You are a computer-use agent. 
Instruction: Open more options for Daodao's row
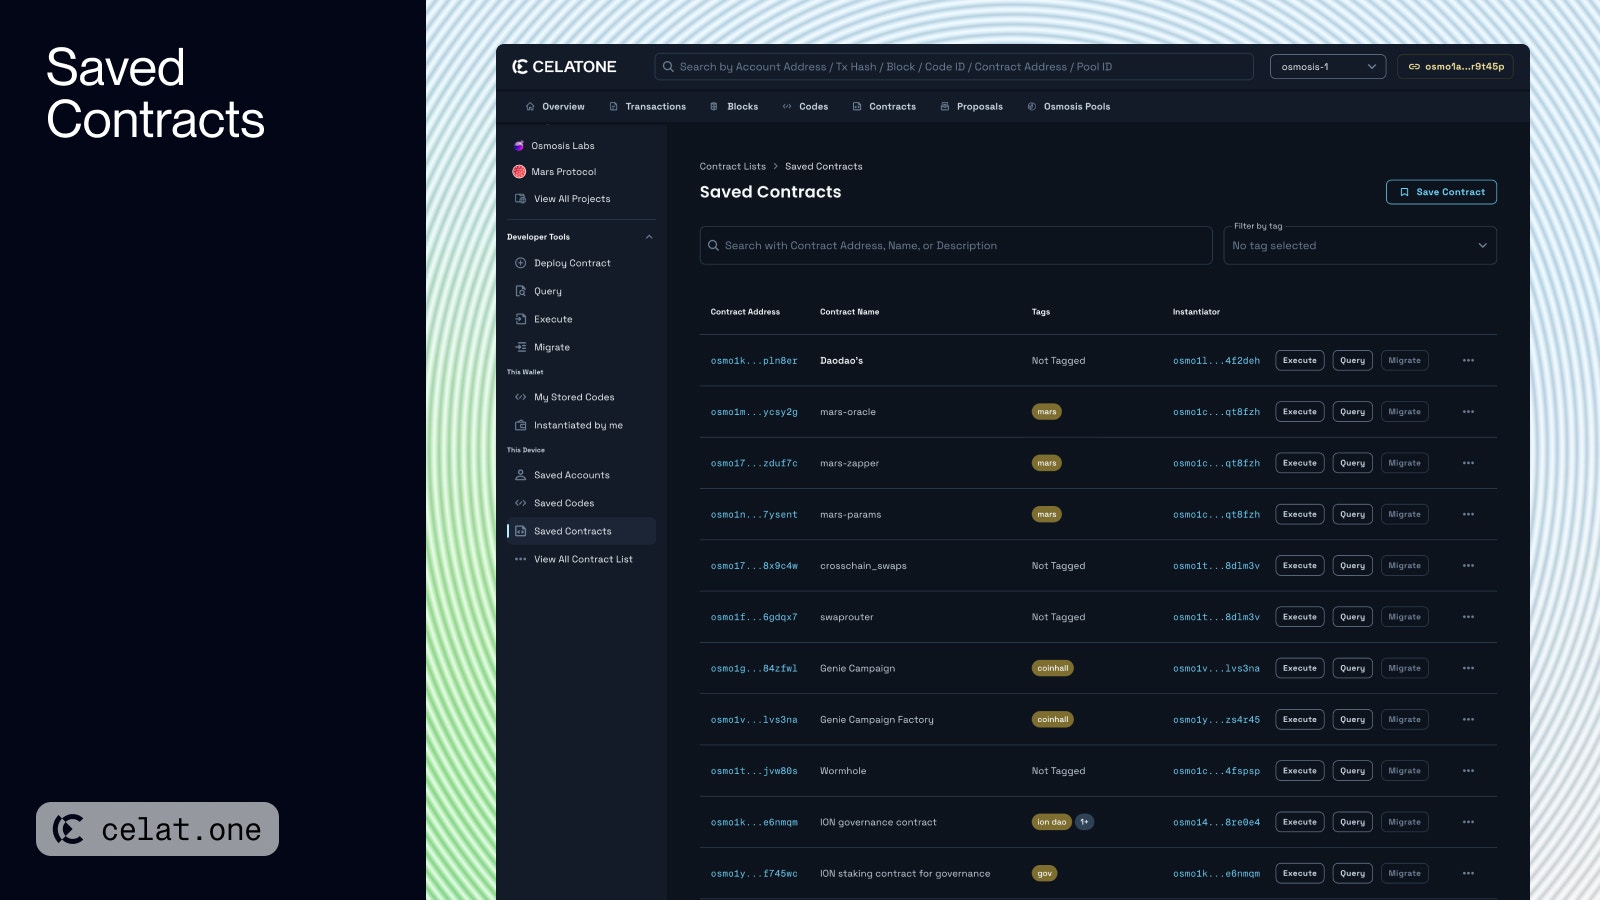coord(1468,360)
